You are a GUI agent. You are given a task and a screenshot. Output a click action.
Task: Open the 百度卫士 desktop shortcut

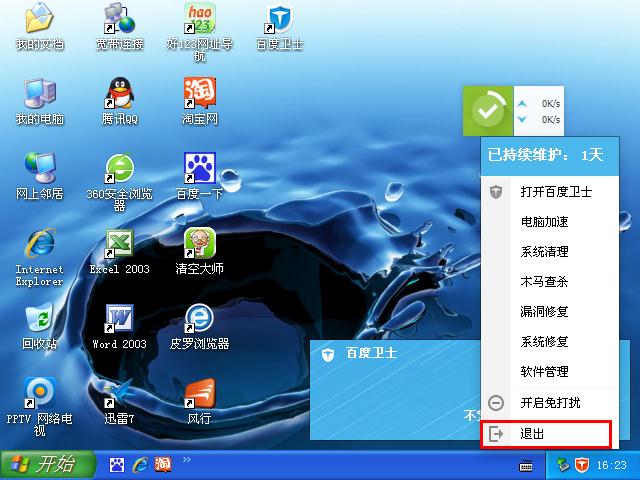coord(279,22)
